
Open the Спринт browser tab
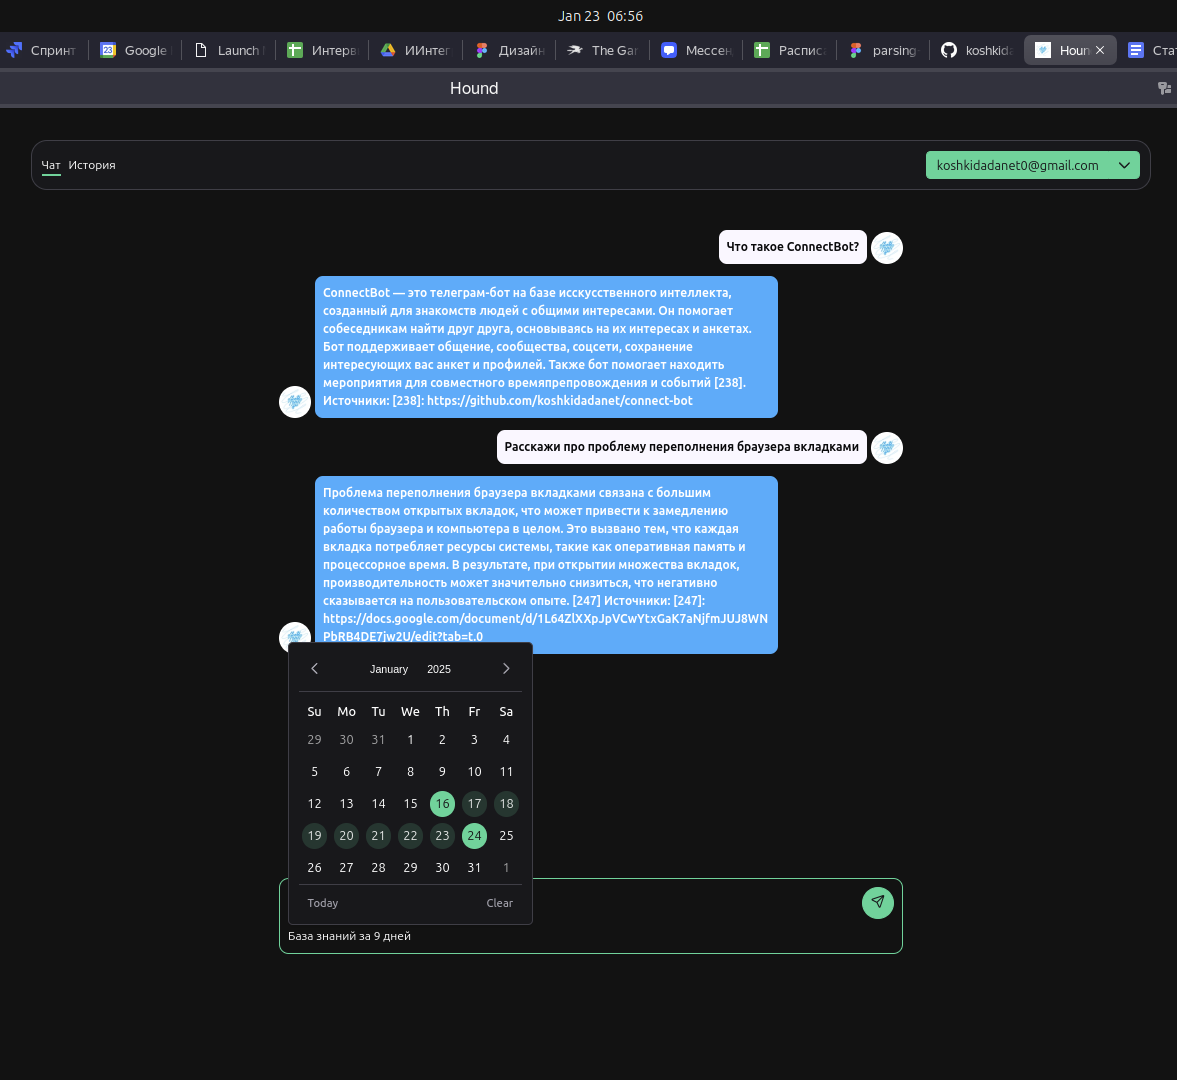42,50
